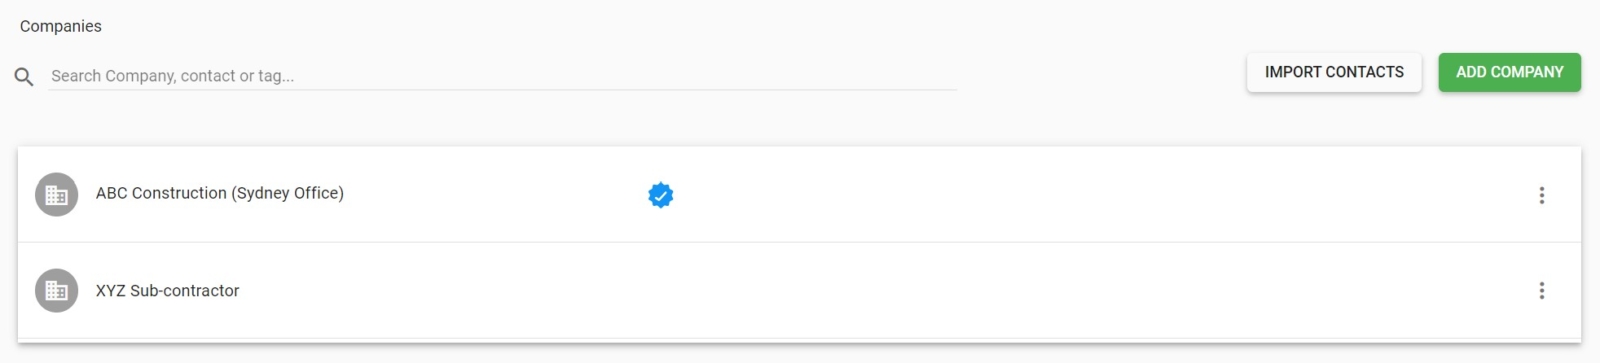The height and width of the screenshot is (363, 1600).
Task: Click the magnifying glass search icon
Action: click(24, 76)
